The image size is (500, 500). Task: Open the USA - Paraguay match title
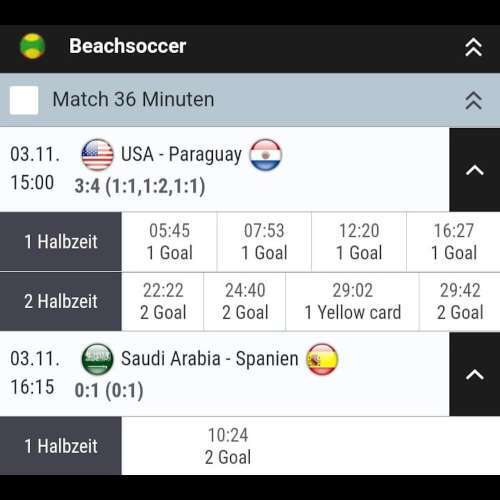tap(181, 155)
